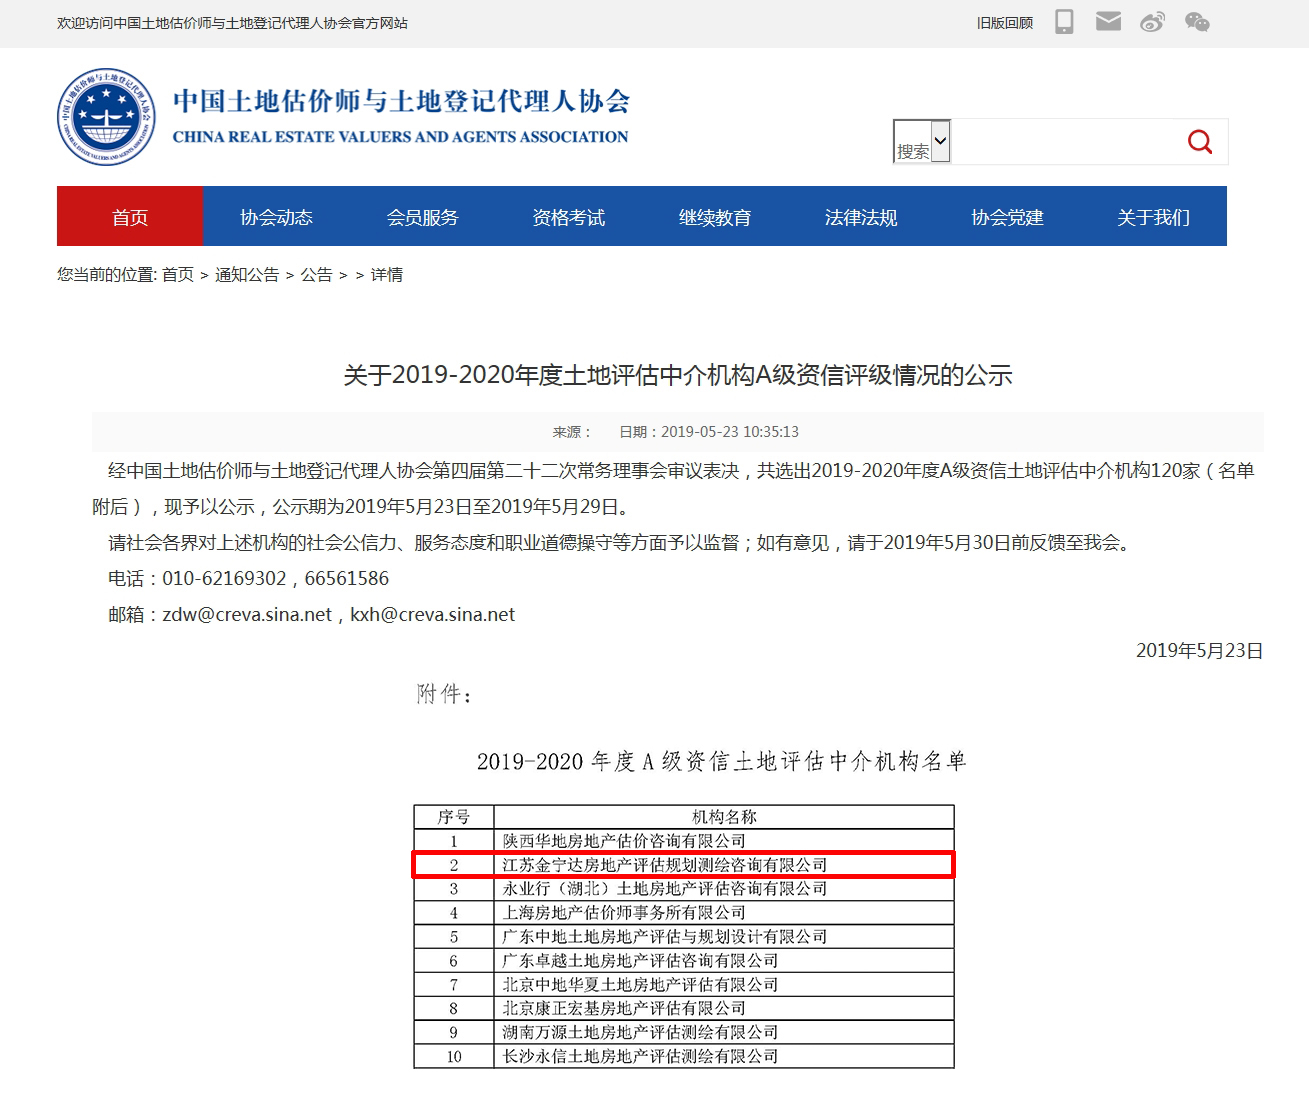The height and width of the screenshot is (1101, 1309).
Task: Click the association emblem logo
Action: [x=106, y=117]
